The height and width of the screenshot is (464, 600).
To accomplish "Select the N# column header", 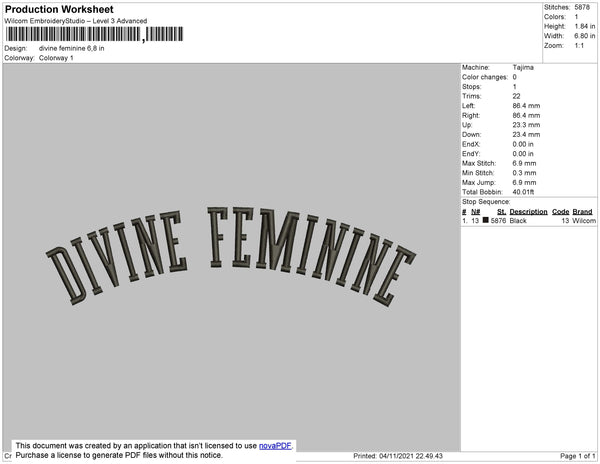I will click(475, 212).
